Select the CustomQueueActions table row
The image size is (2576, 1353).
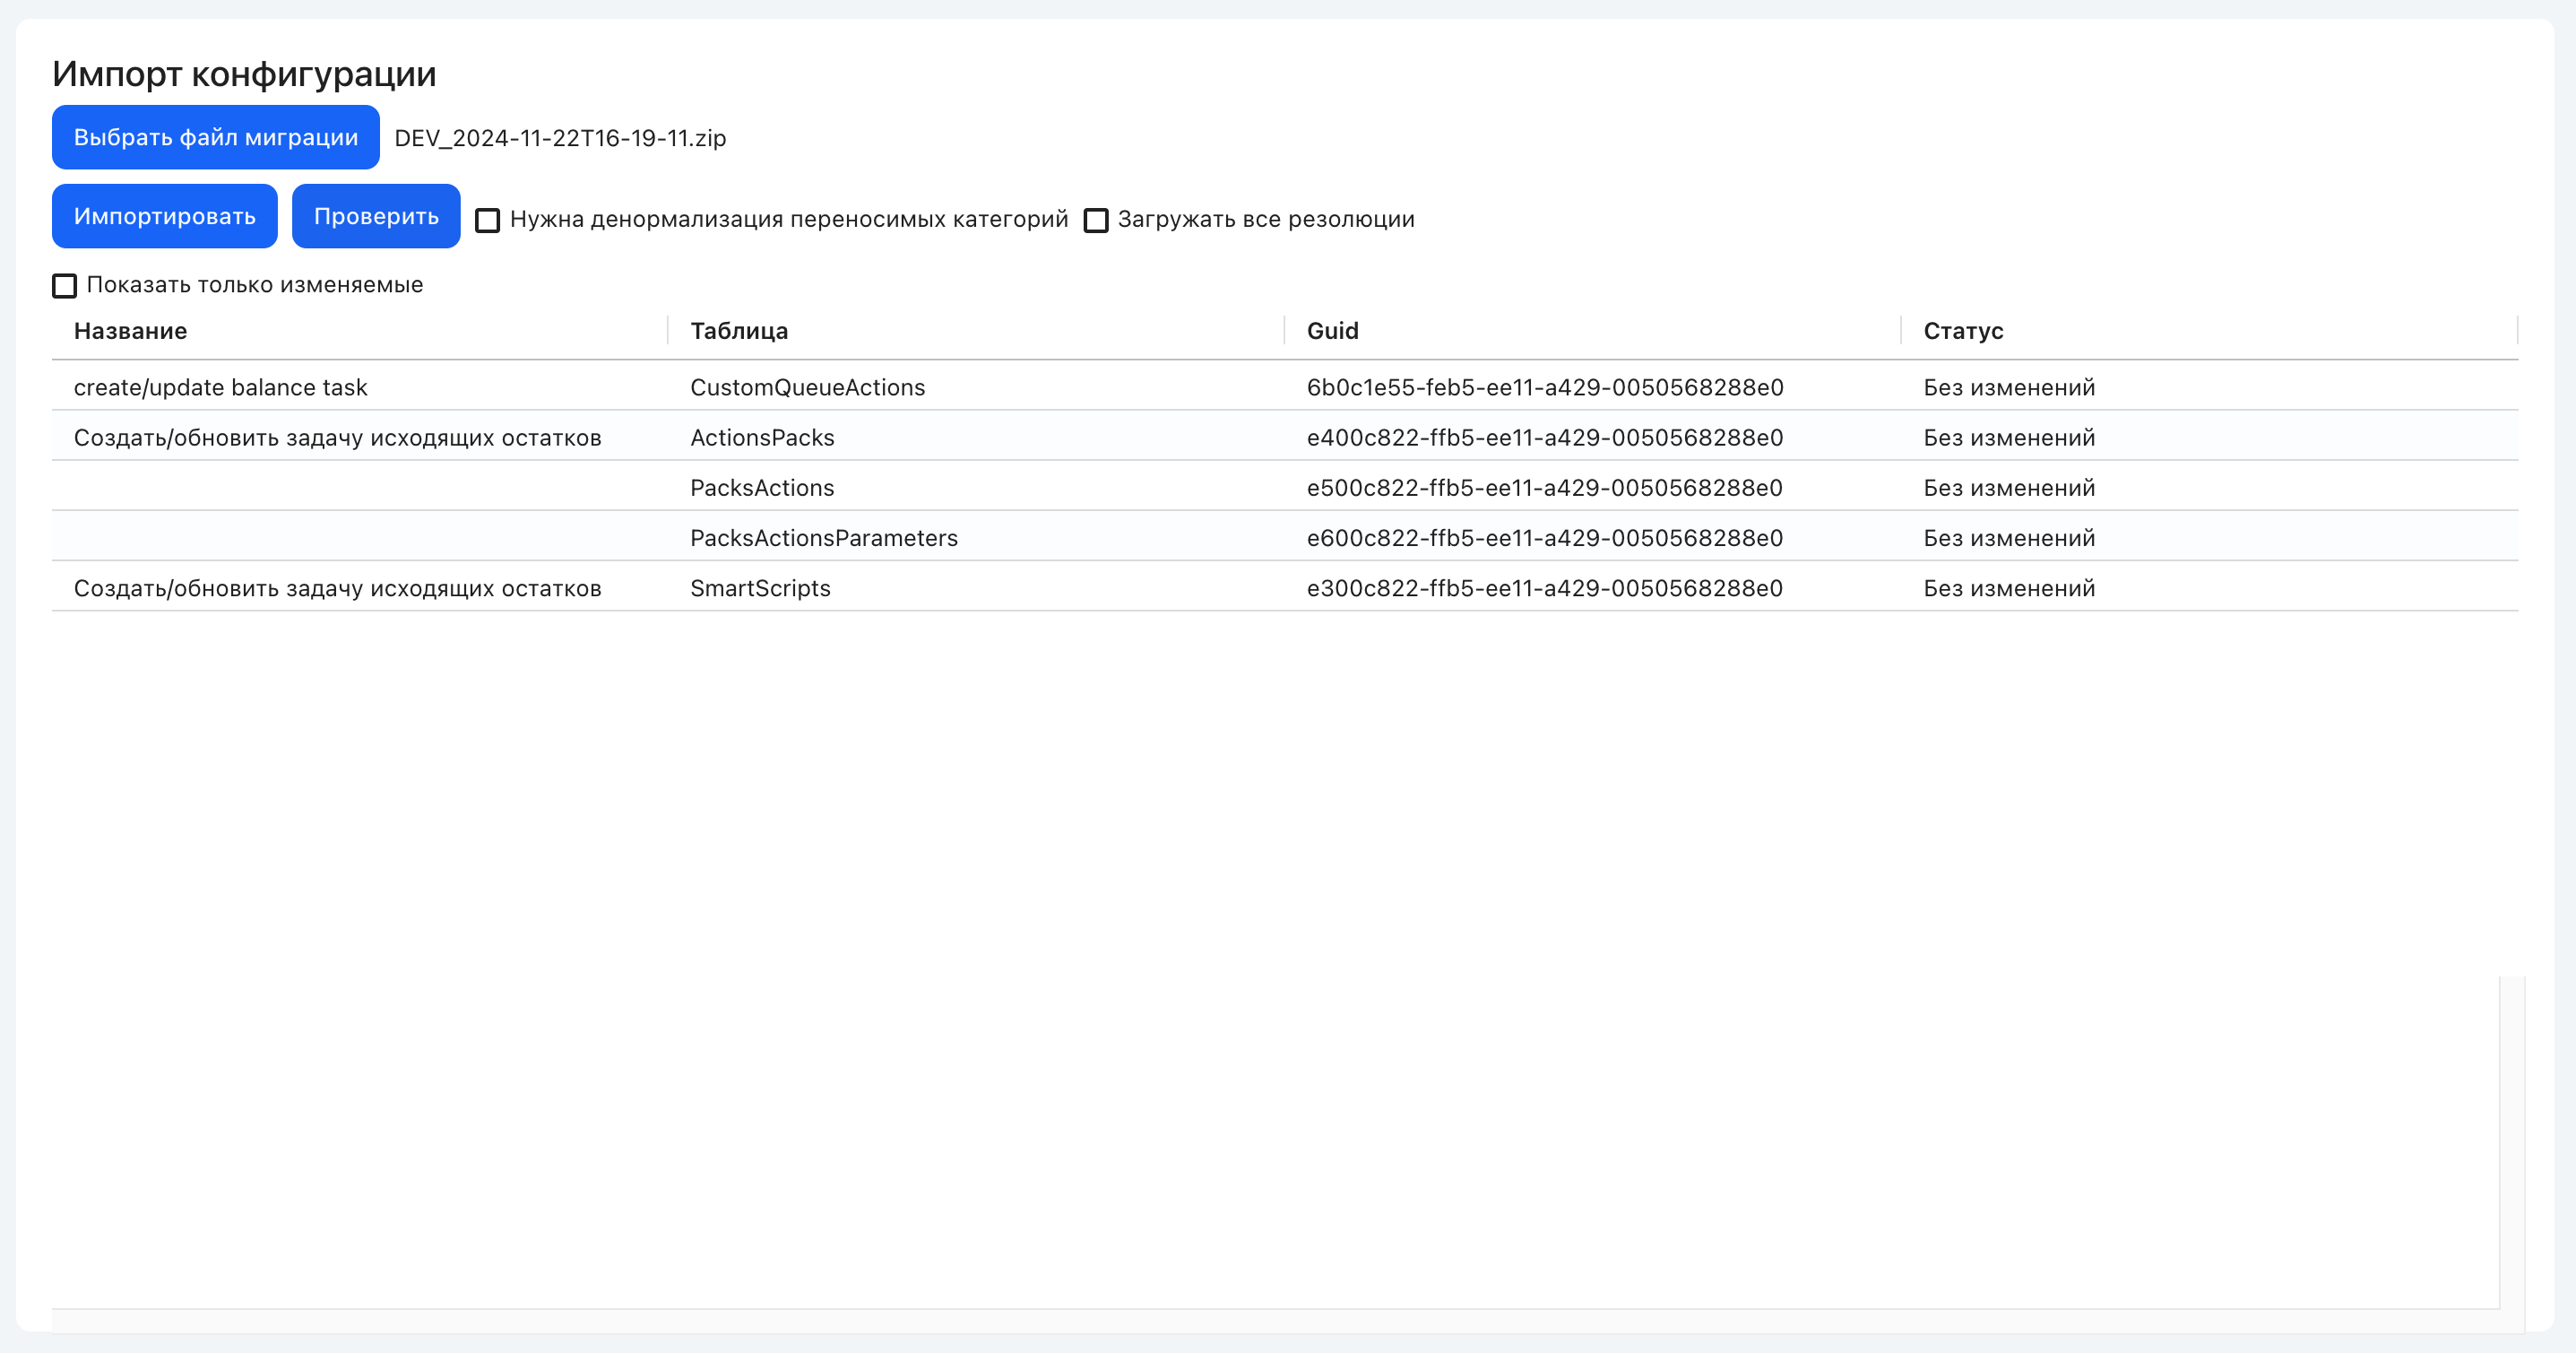[x=1286, y=386]
